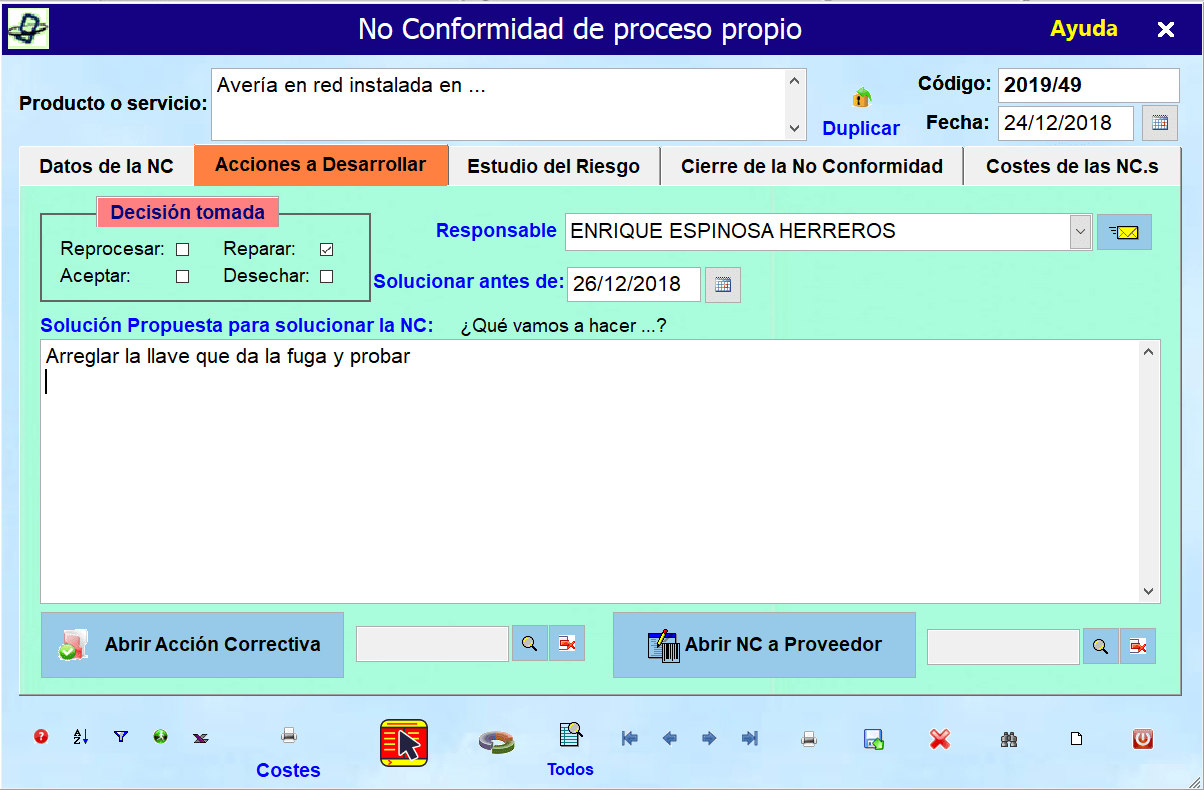Viewport: 1204px width, 790px height.
Task: Go to the first record
Action: coord(630,738)
